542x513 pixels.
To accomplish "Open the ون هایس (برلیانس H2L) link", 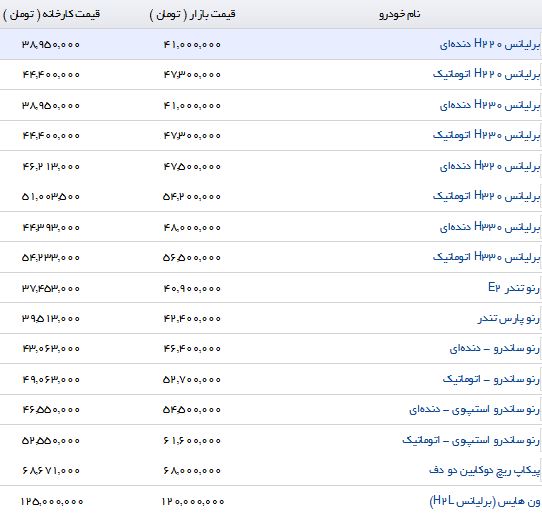I will (485, 501).
